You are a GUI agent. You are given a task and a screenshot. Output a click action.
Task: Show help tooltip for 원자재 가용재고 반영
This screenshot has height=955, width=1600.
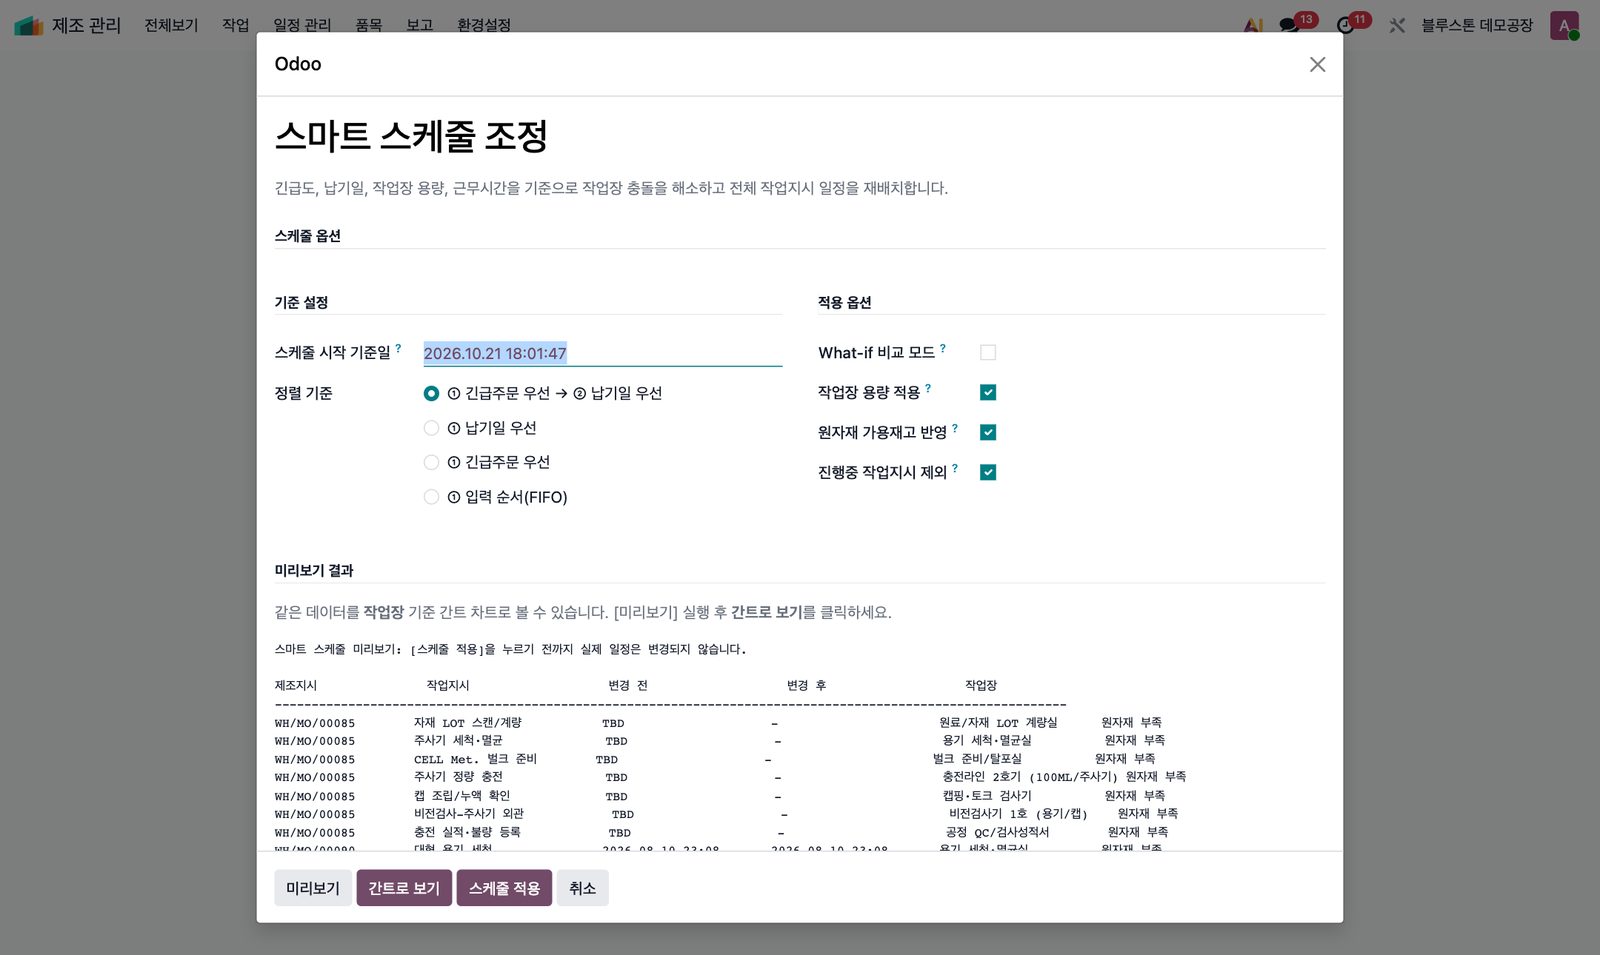(955, 428)
